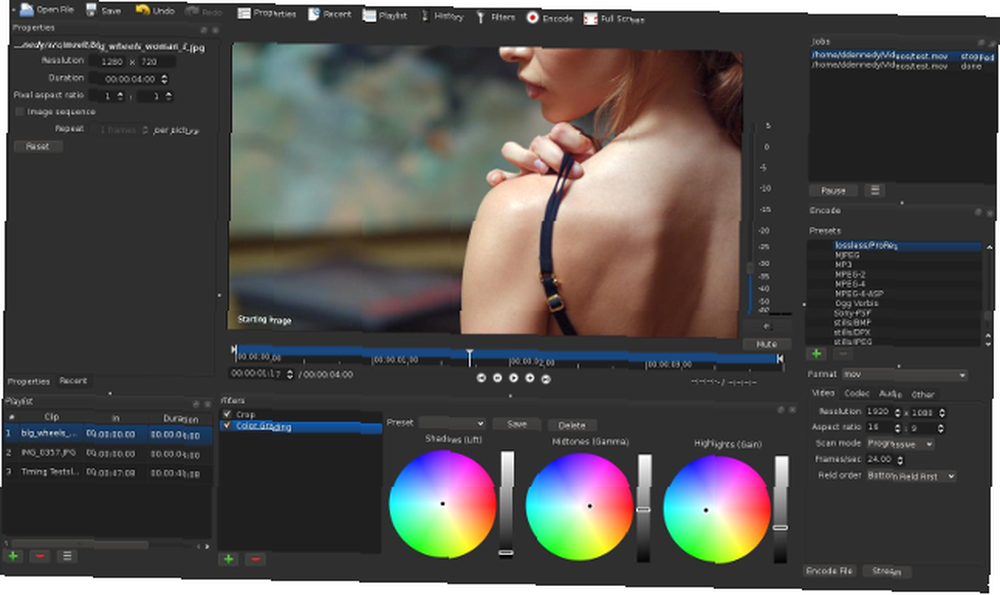Open the Scan mode dropdown

(x=901, y=443)
